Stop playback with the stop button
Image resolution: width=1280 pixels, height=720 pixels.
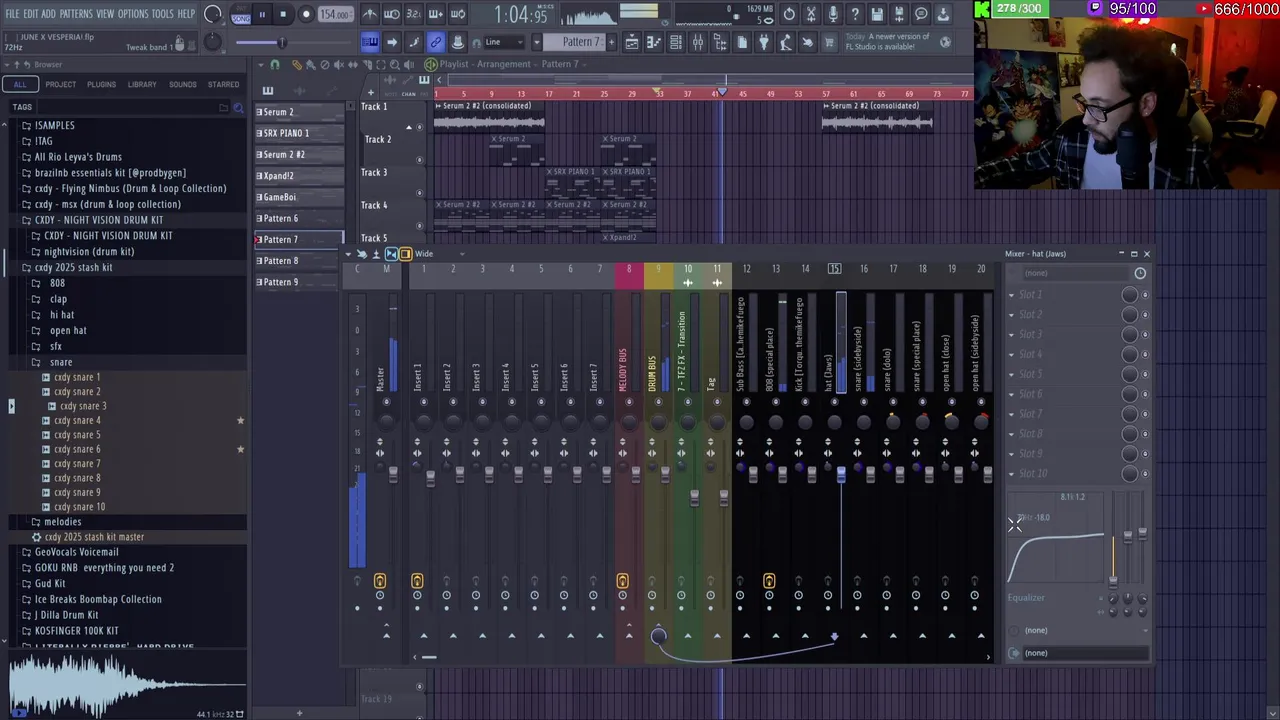click(x=284, y=14)
